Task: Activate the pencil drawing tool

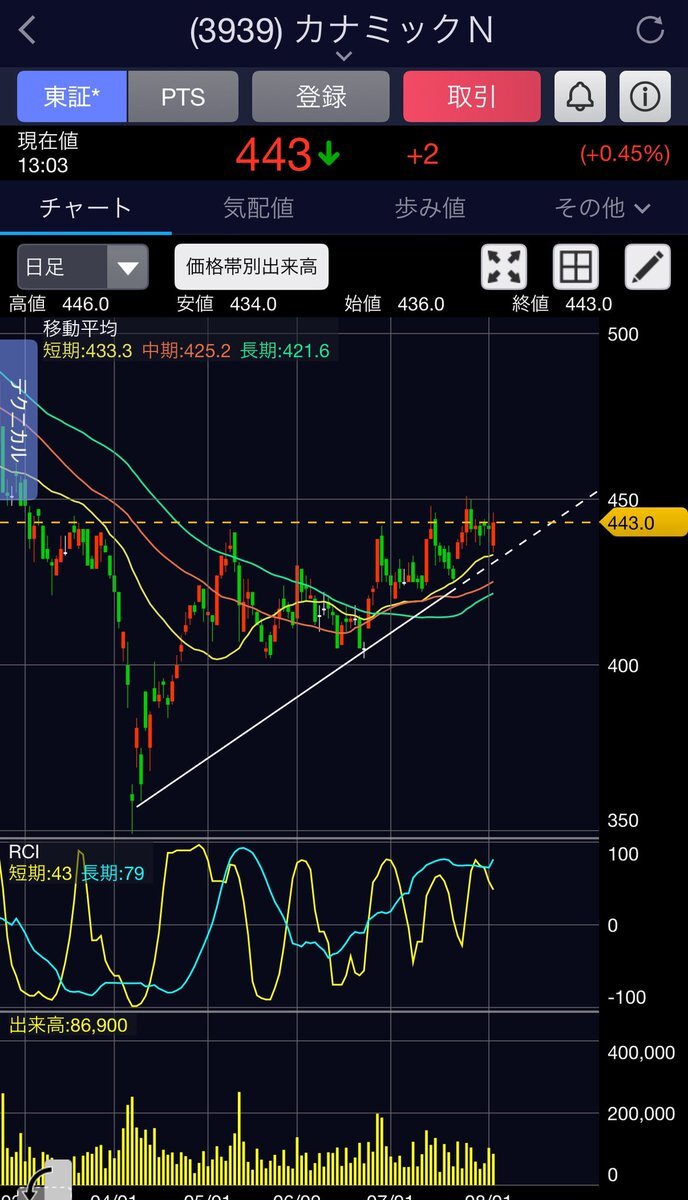Action: point(648,267)
